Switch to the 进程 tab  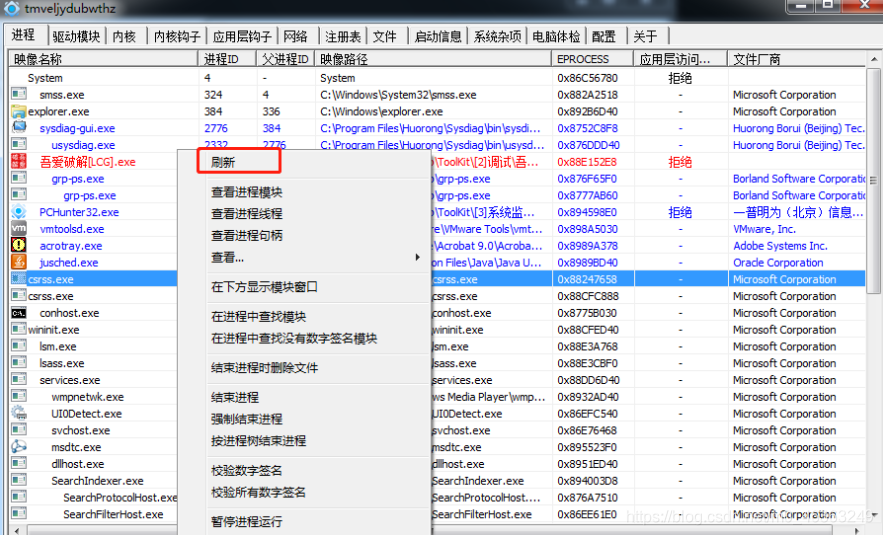(24, 35)
